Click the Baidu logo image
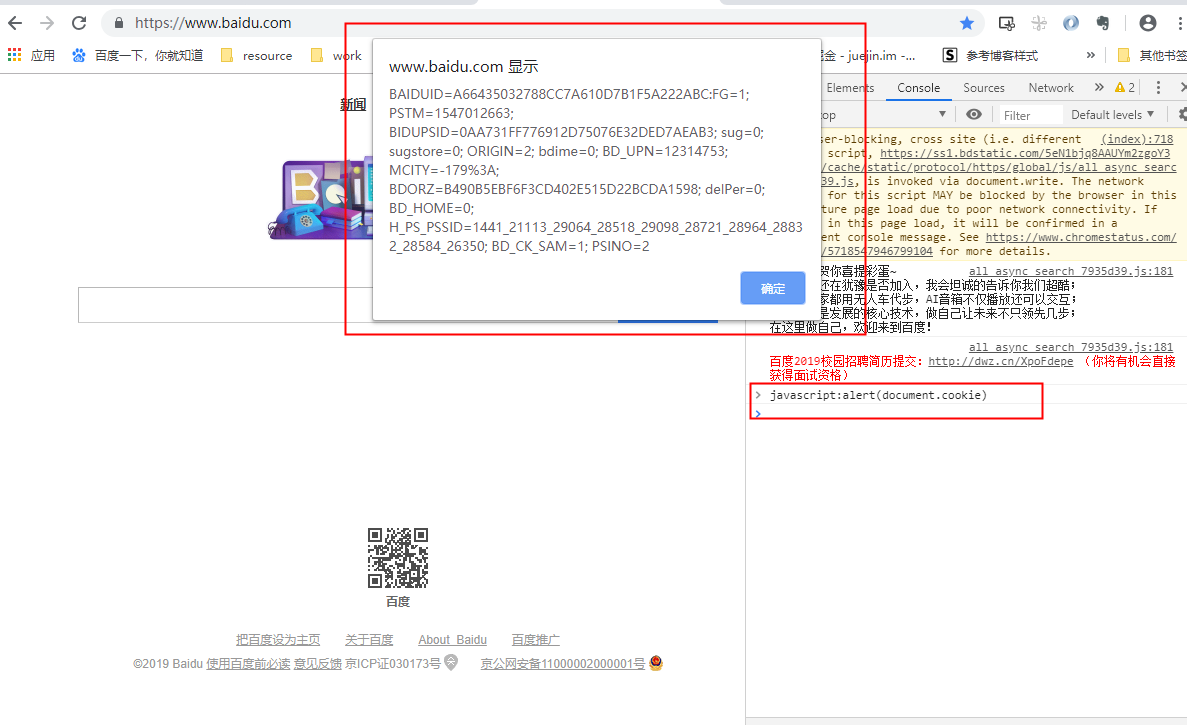 (x=322, y=199)
